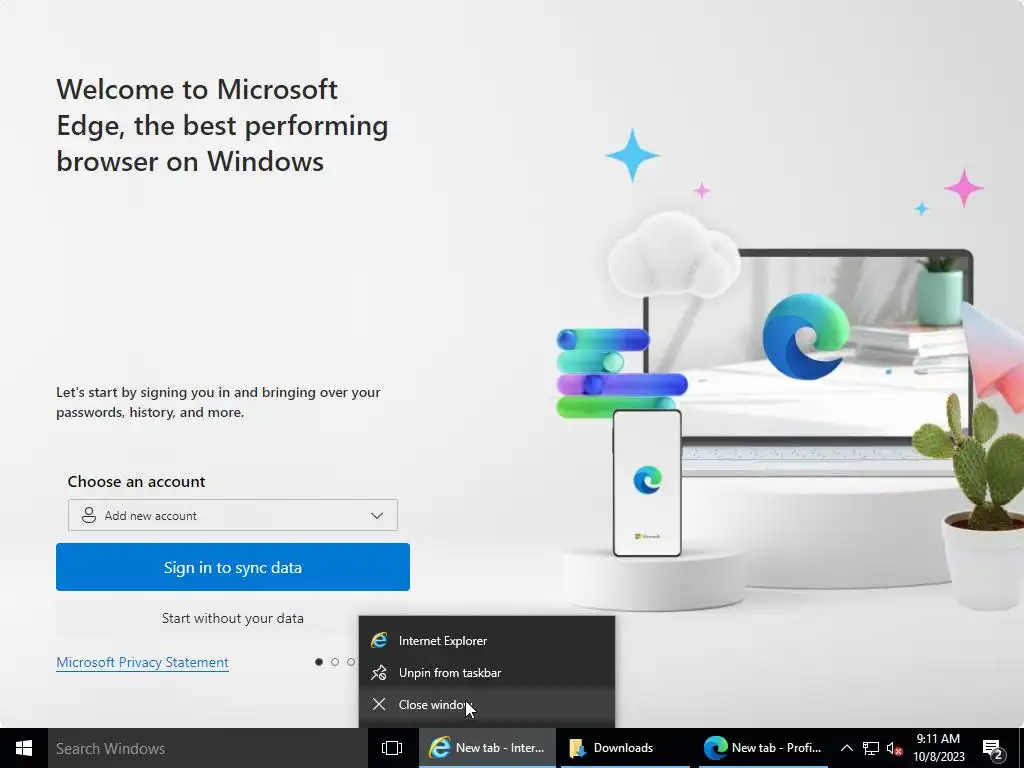Open Internet Explorer from the jump list

coord(487,641)
